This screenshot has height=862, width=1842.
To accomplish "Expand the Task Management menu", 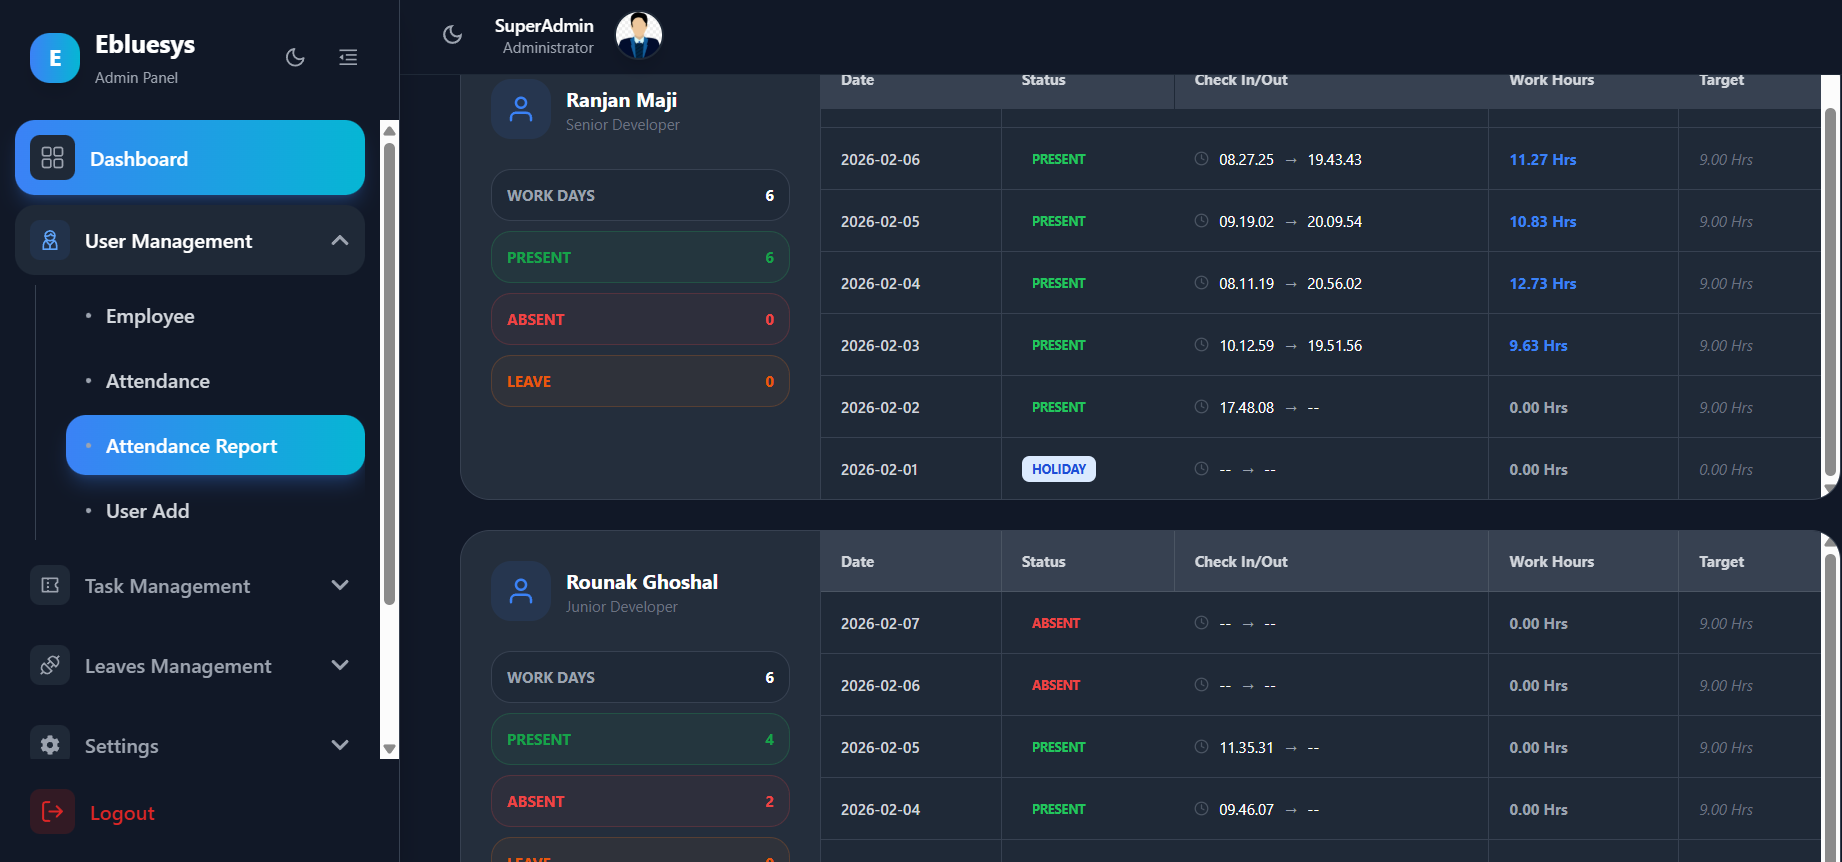I will [x=340, y=586].
